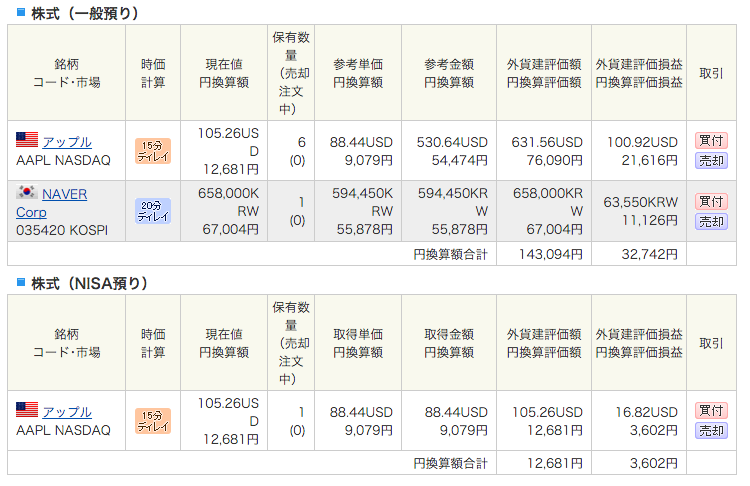Click AAPL NASDAQ text in the NISA預り table
The width and height of the screenshot is (750, 486).
63,430
